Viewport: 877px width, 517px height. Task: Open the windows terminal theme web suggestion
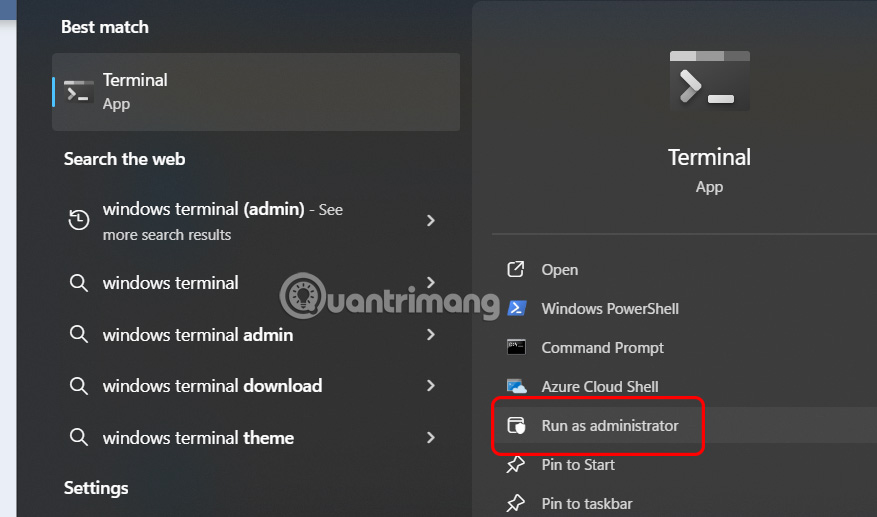coord(198,437)
